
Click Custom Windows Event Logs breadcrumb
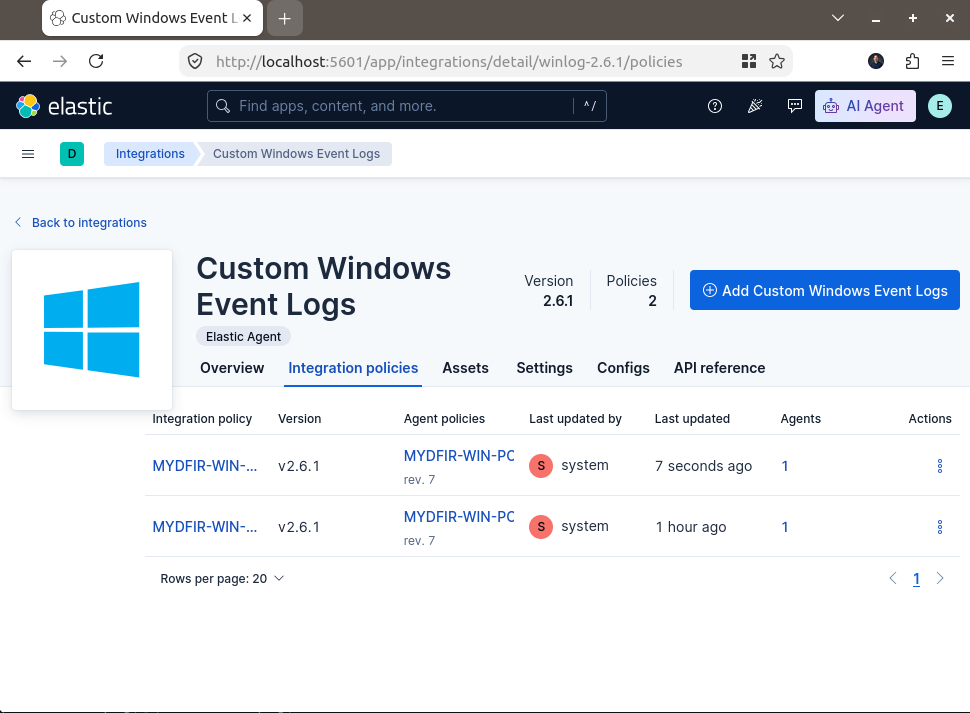(x=296, y=154)
